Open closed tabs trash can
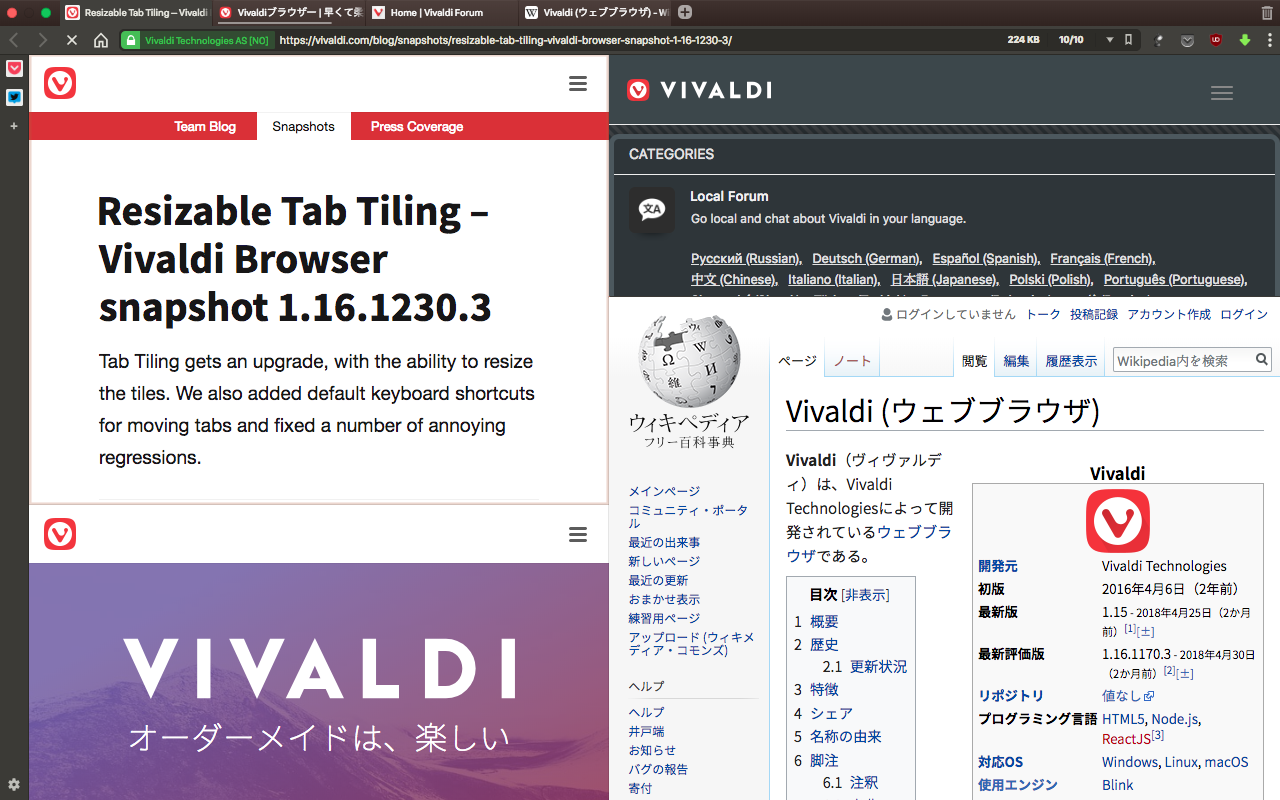This screenshot has height=800, width=1280. (1267, 13)
